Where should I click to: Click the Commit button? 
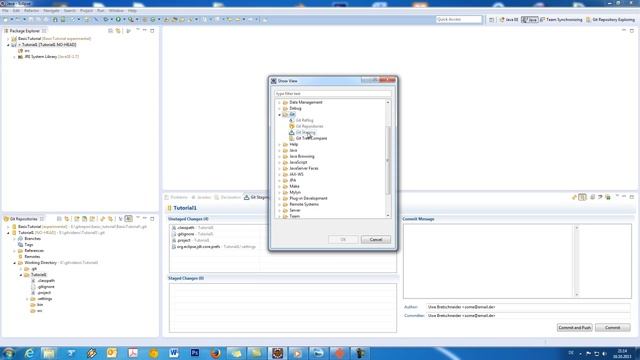[612, 328]
